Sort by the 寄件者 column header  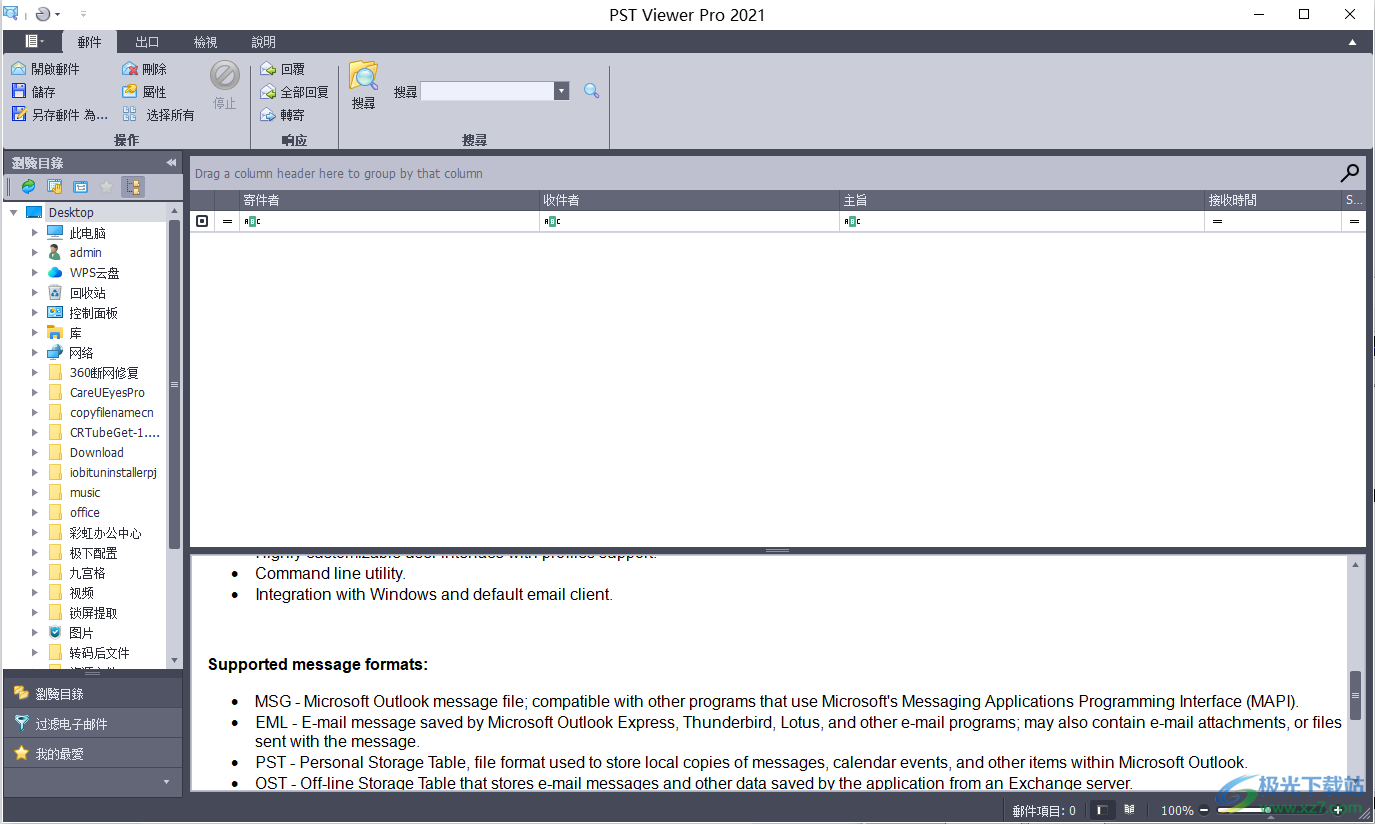point(389,200)
